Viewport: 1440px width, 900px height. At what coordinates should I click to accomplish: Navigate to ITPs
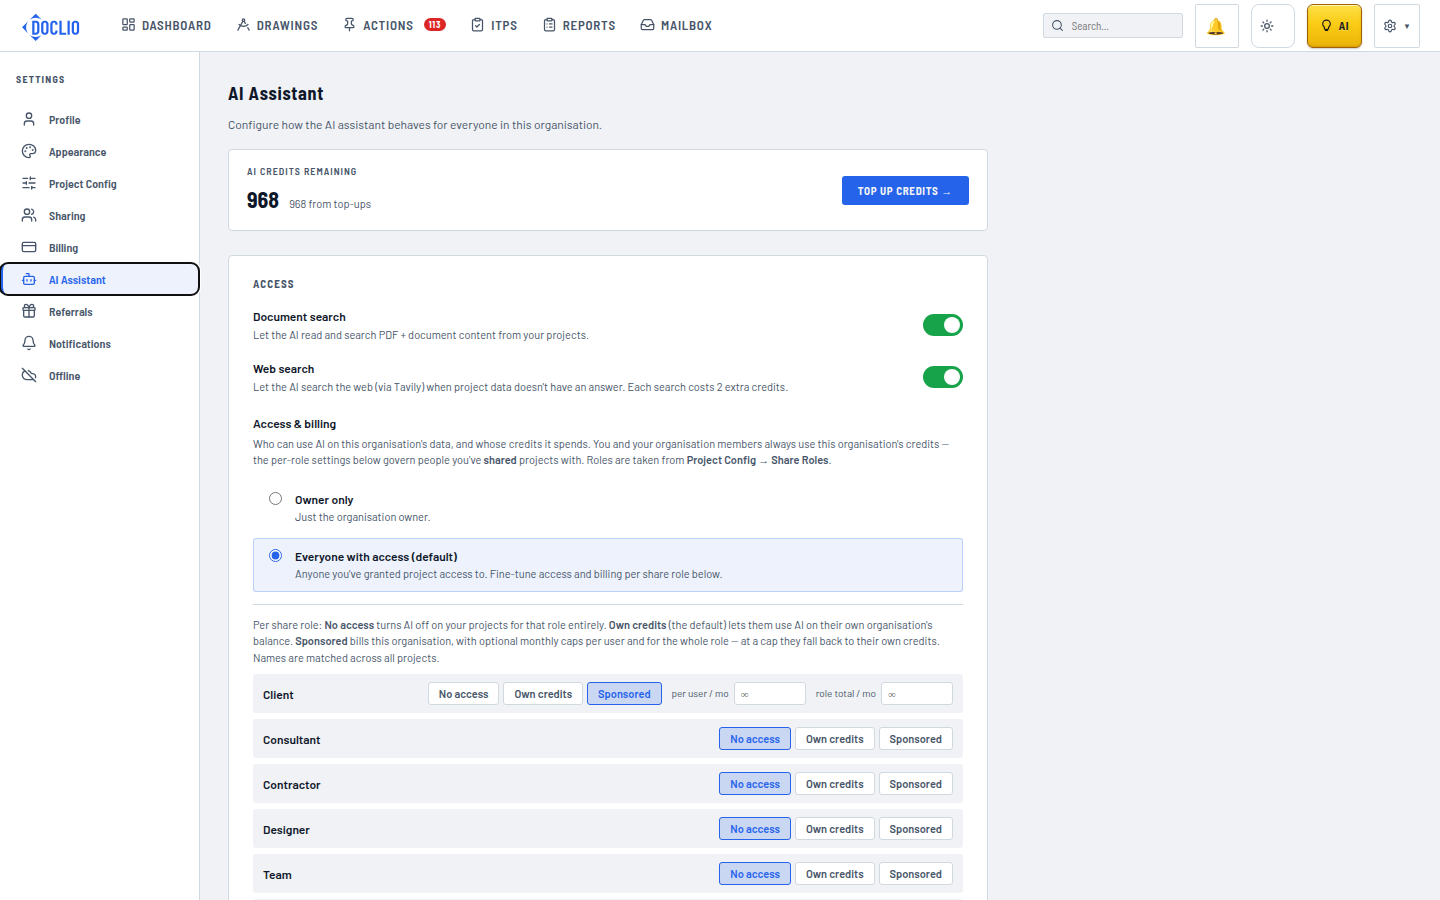(494, 25)
